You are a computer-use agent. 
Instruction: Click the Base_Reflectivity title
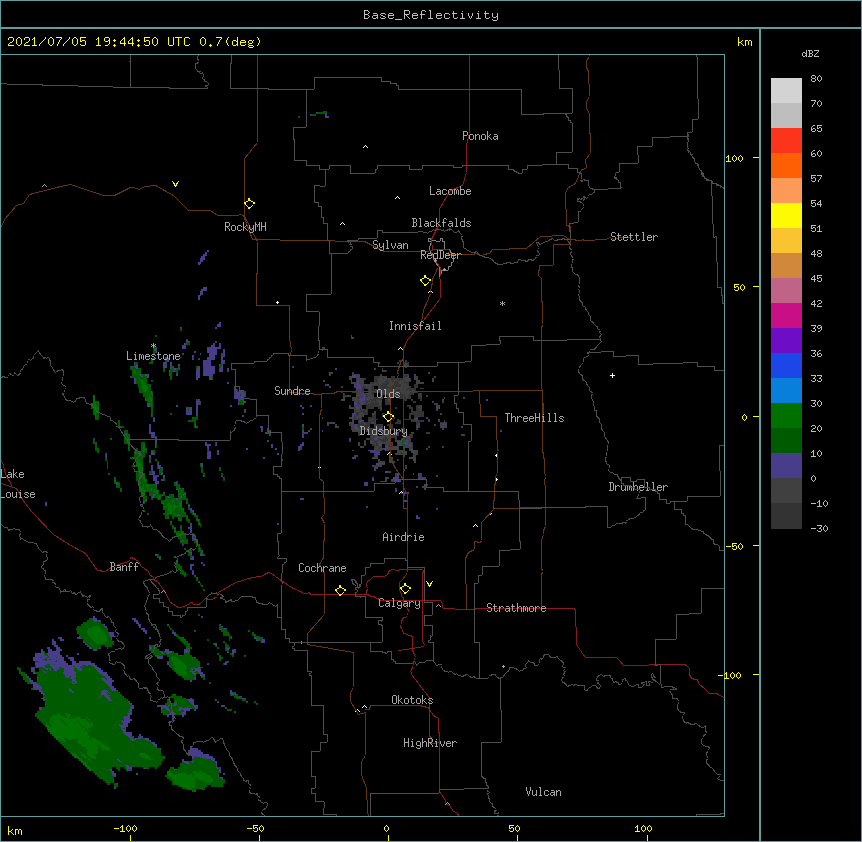tap(430, 15)
